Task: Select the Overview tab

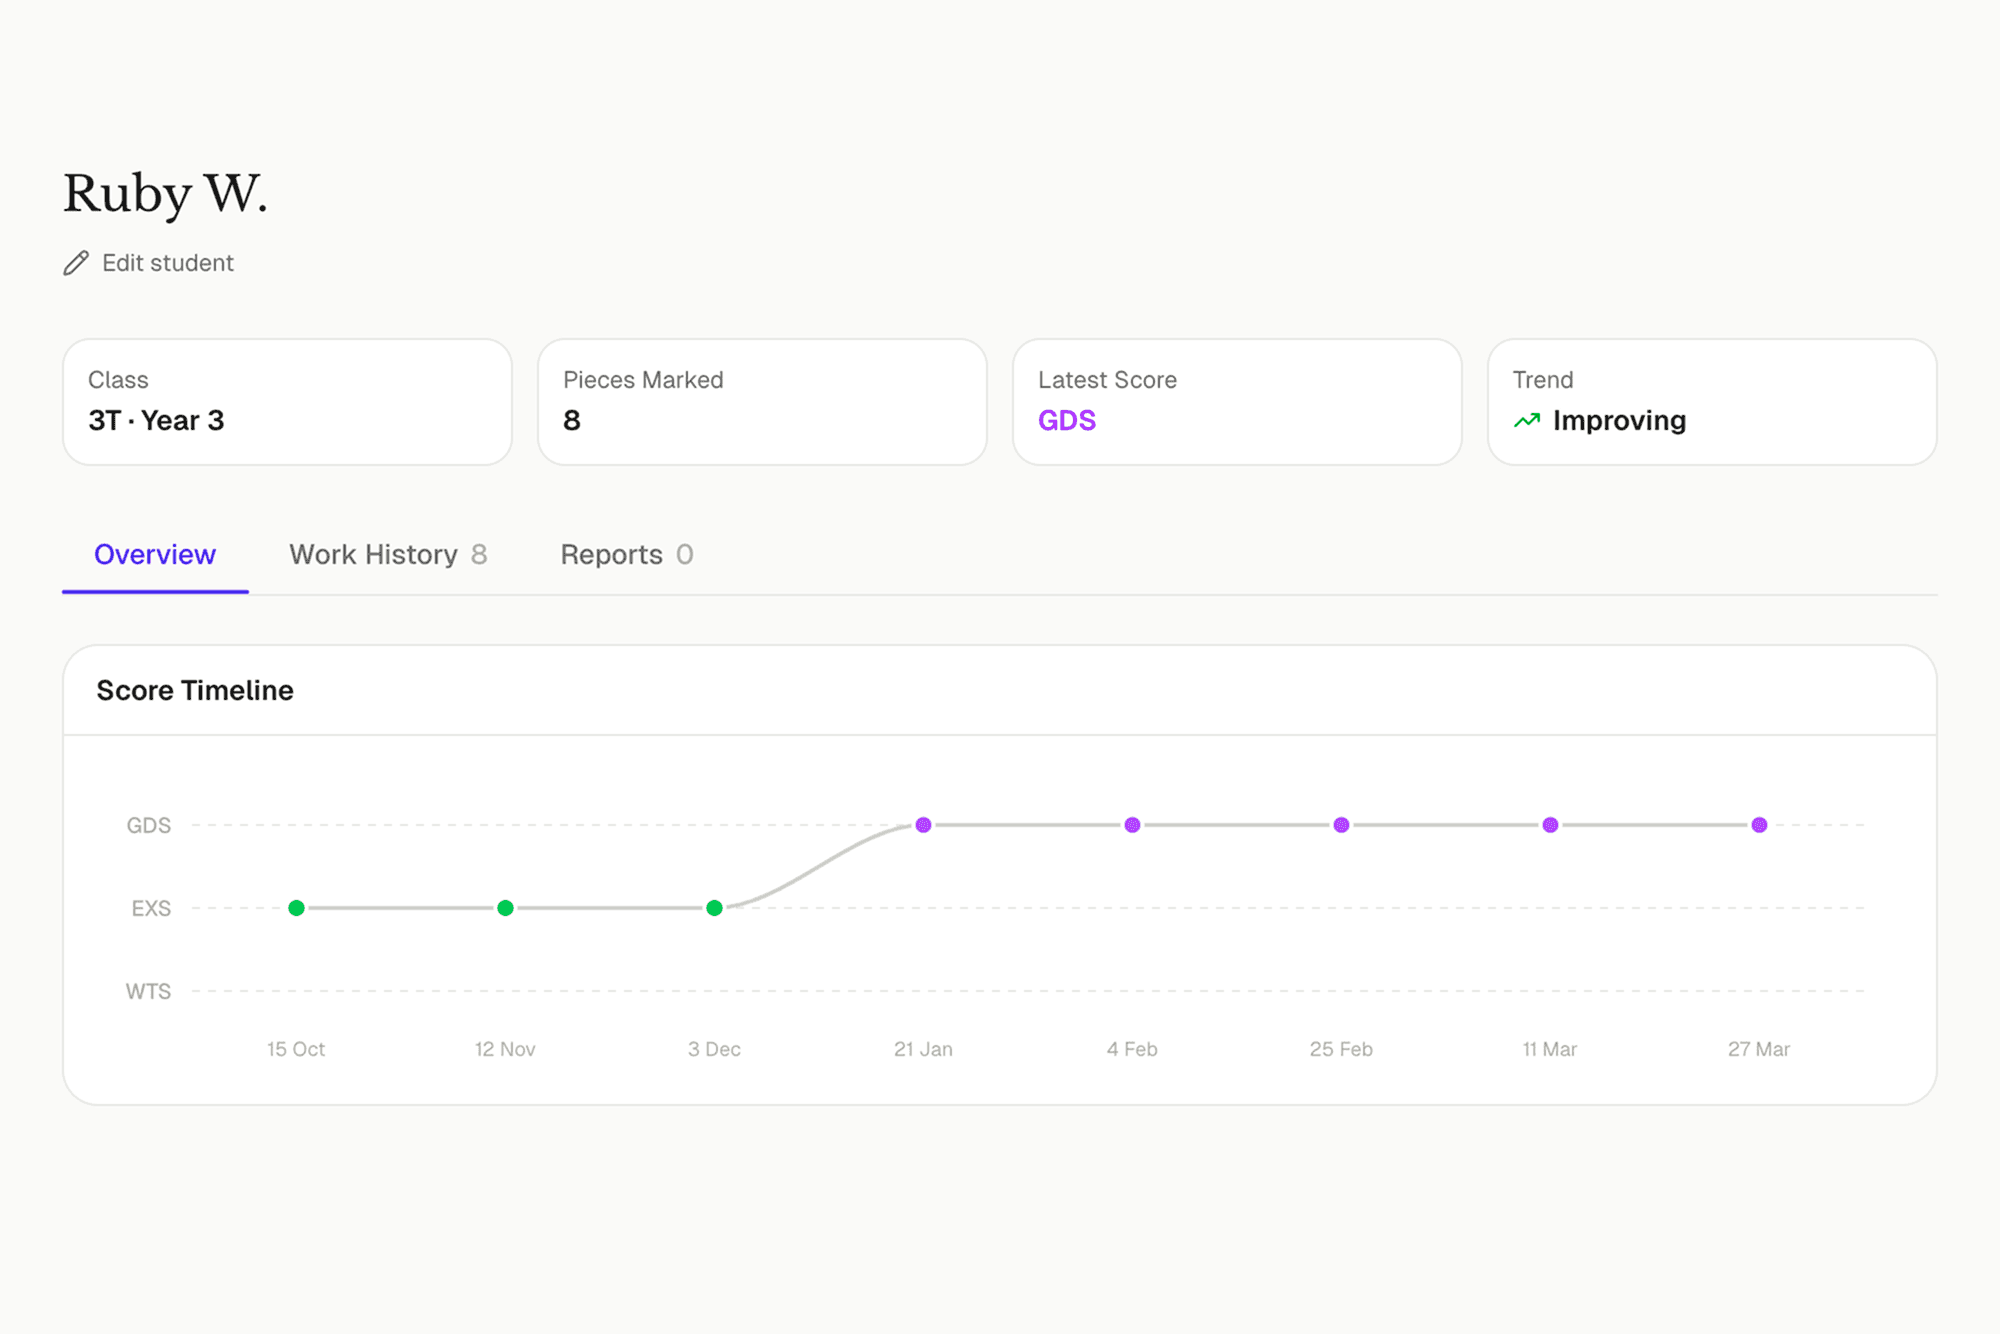Action: point(154,555)
